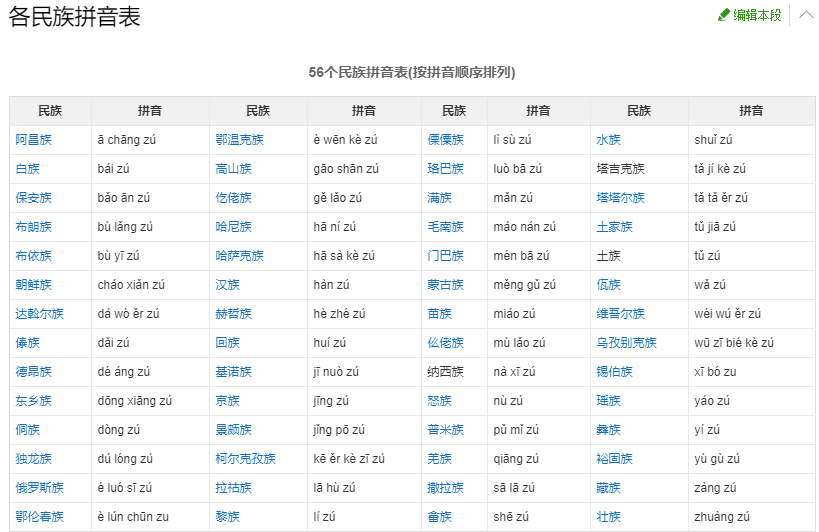
Task: Open the 毛南族 link
Action: pyautogui.click(x=446, y=227)
